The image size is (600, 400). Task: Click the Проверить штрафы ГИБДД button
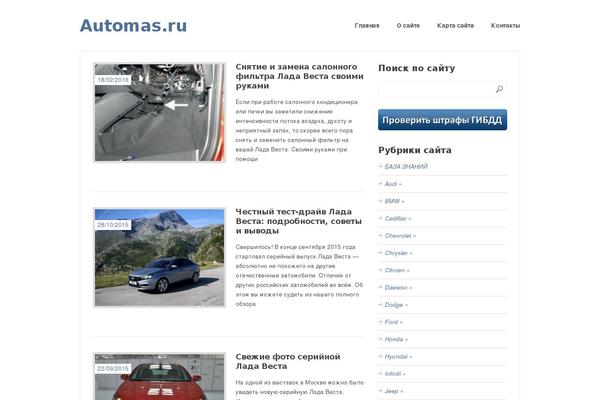tap(442, 120)
